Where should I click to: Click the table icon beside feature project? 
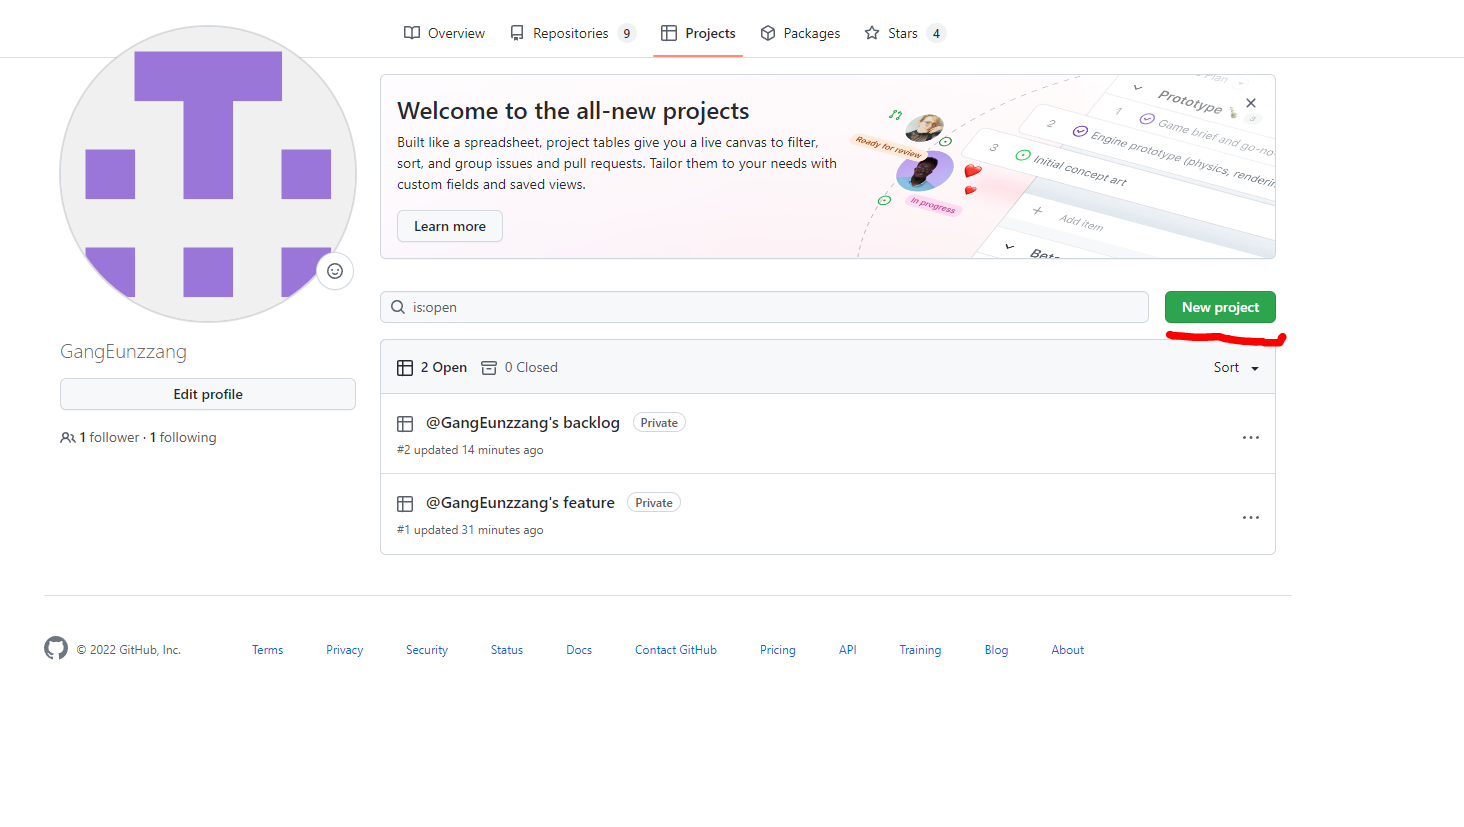point(405,503)
